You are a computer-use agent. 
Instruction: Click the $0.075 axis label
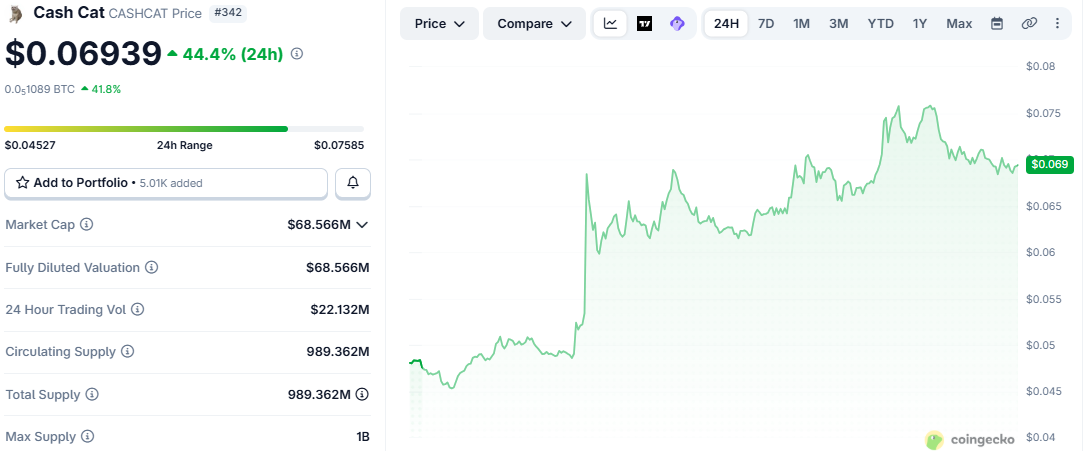pyautogui.click(x=1044, y=113)
